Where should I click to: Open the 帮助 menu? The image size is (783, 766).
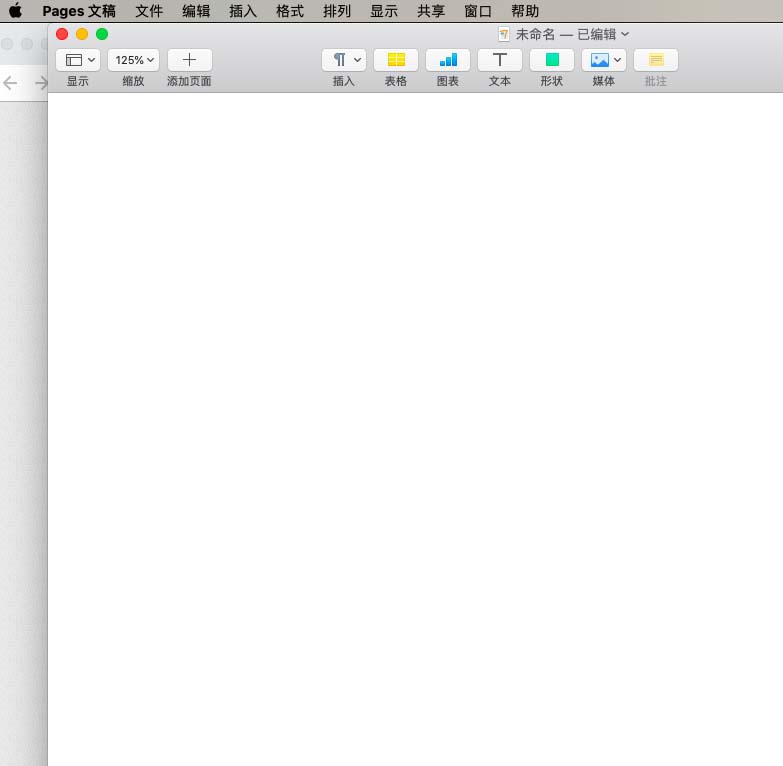tap(525, 12)
